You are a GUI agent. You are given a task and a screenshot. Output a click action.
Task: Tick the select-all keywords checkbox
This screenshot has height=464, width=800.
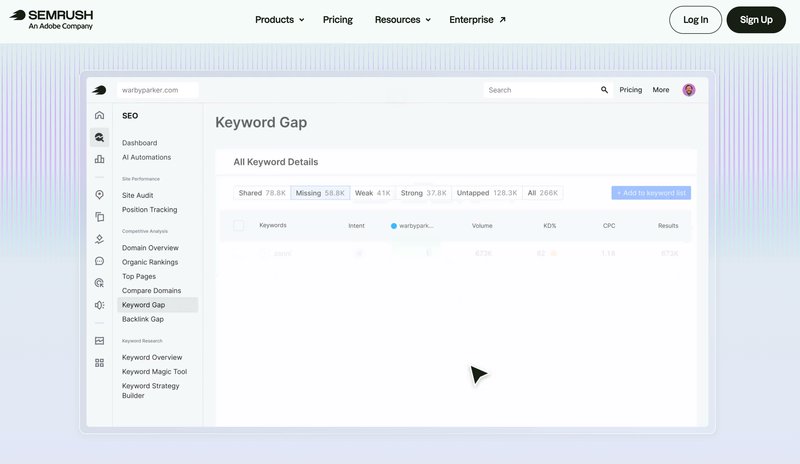click(x=238, y=226)
